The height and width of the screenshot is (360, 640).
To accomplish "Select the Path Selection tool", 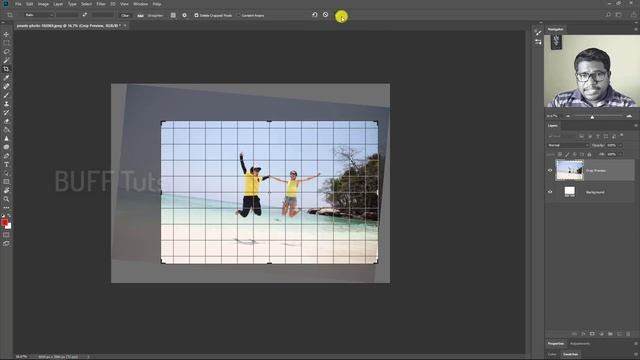I will [x=6, y=173].
